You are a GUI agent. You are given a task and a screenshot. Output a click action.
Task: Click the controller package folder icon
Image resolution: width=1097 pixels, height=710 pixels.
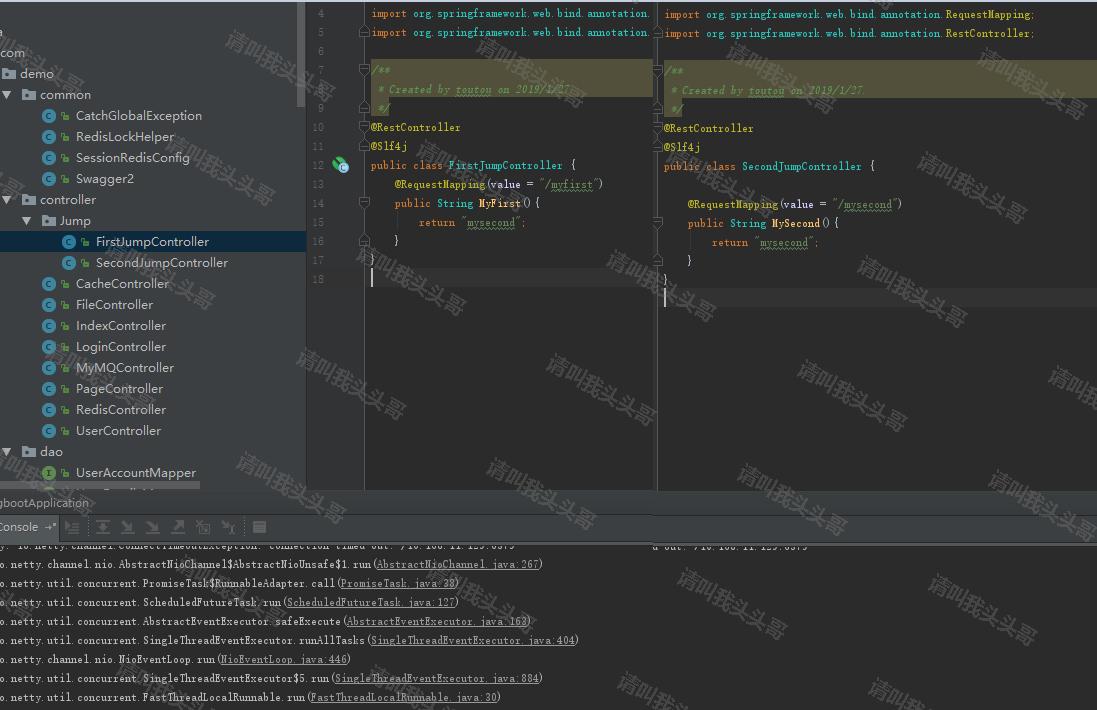click(x=29, y=199)
